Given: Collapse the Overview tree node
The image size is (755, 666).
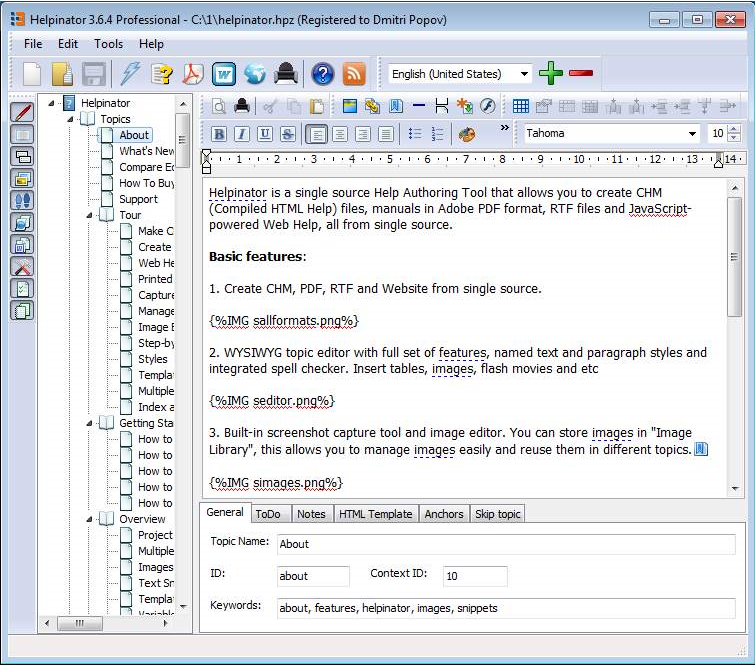Looking at the screenshot, I should [89, 519].
